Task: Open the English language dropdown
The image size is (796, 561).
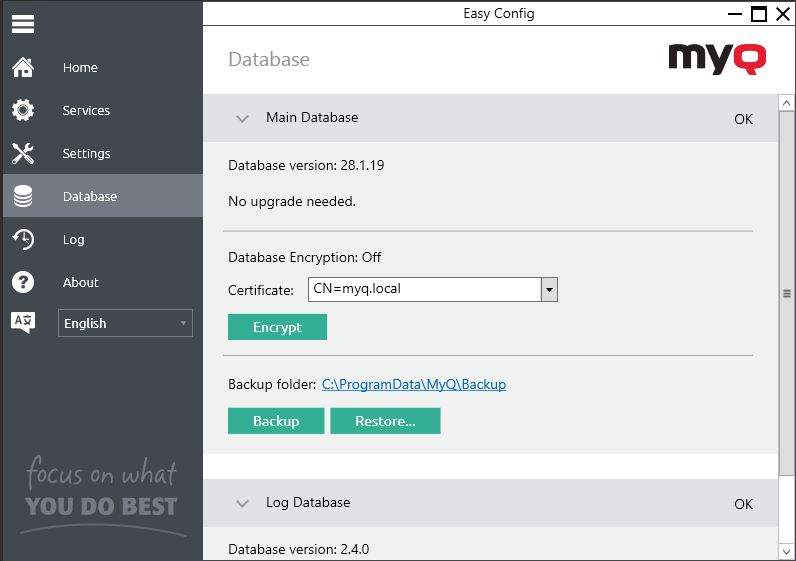Action: click(x=125, y=323)
